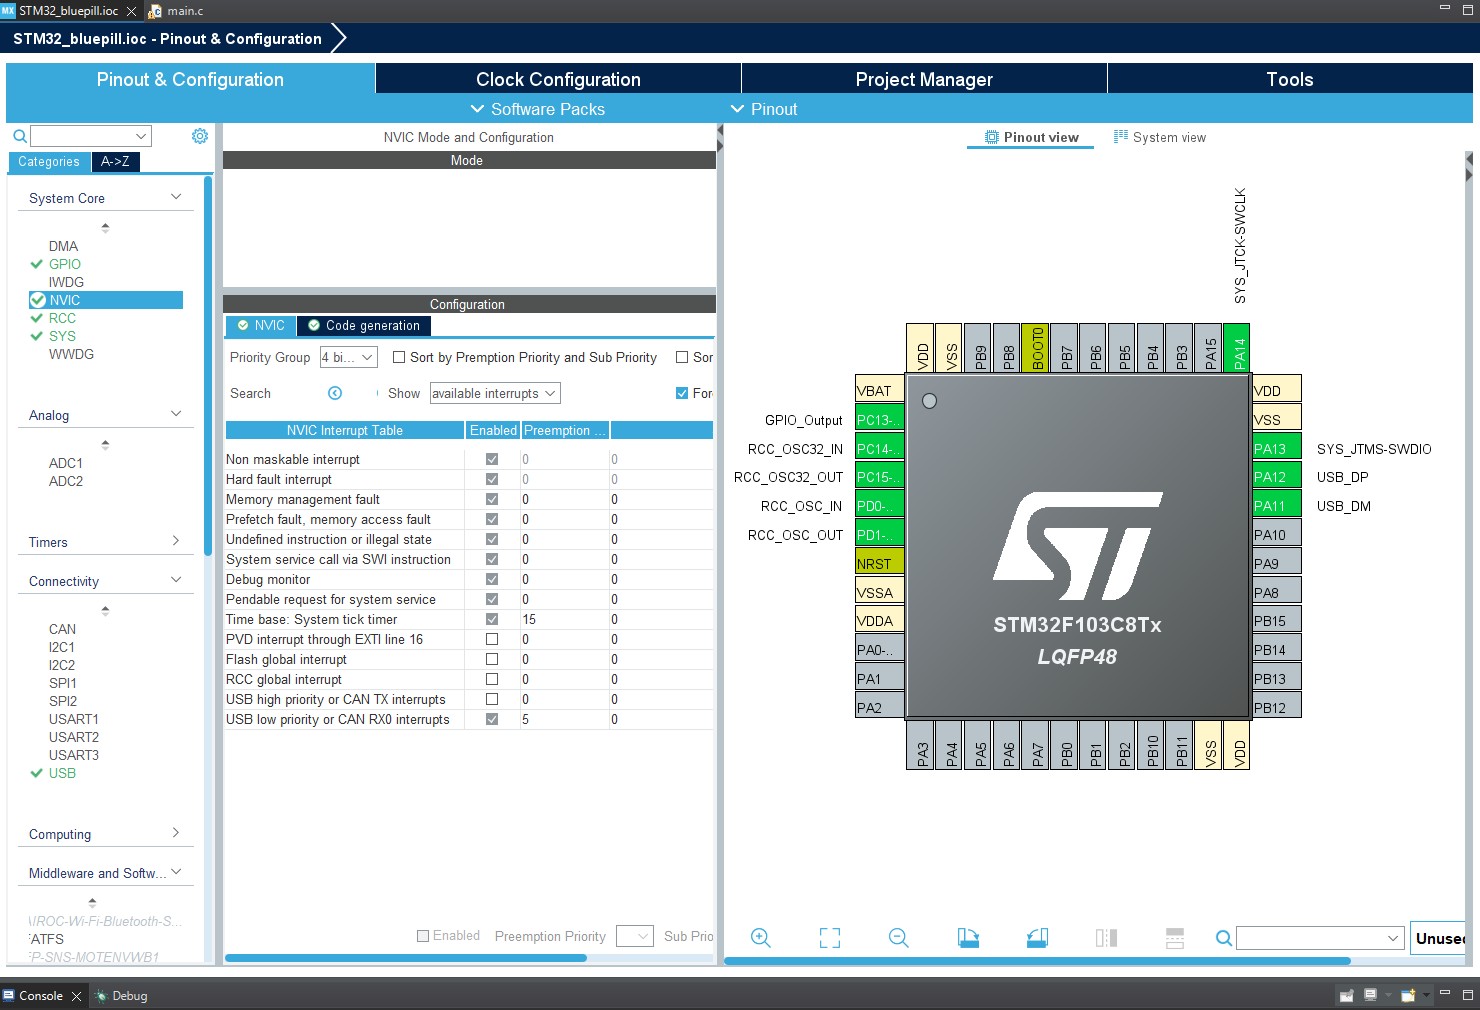1480x1010 pixels.
Task: Expand the Timers category
Action: [176, 540]
